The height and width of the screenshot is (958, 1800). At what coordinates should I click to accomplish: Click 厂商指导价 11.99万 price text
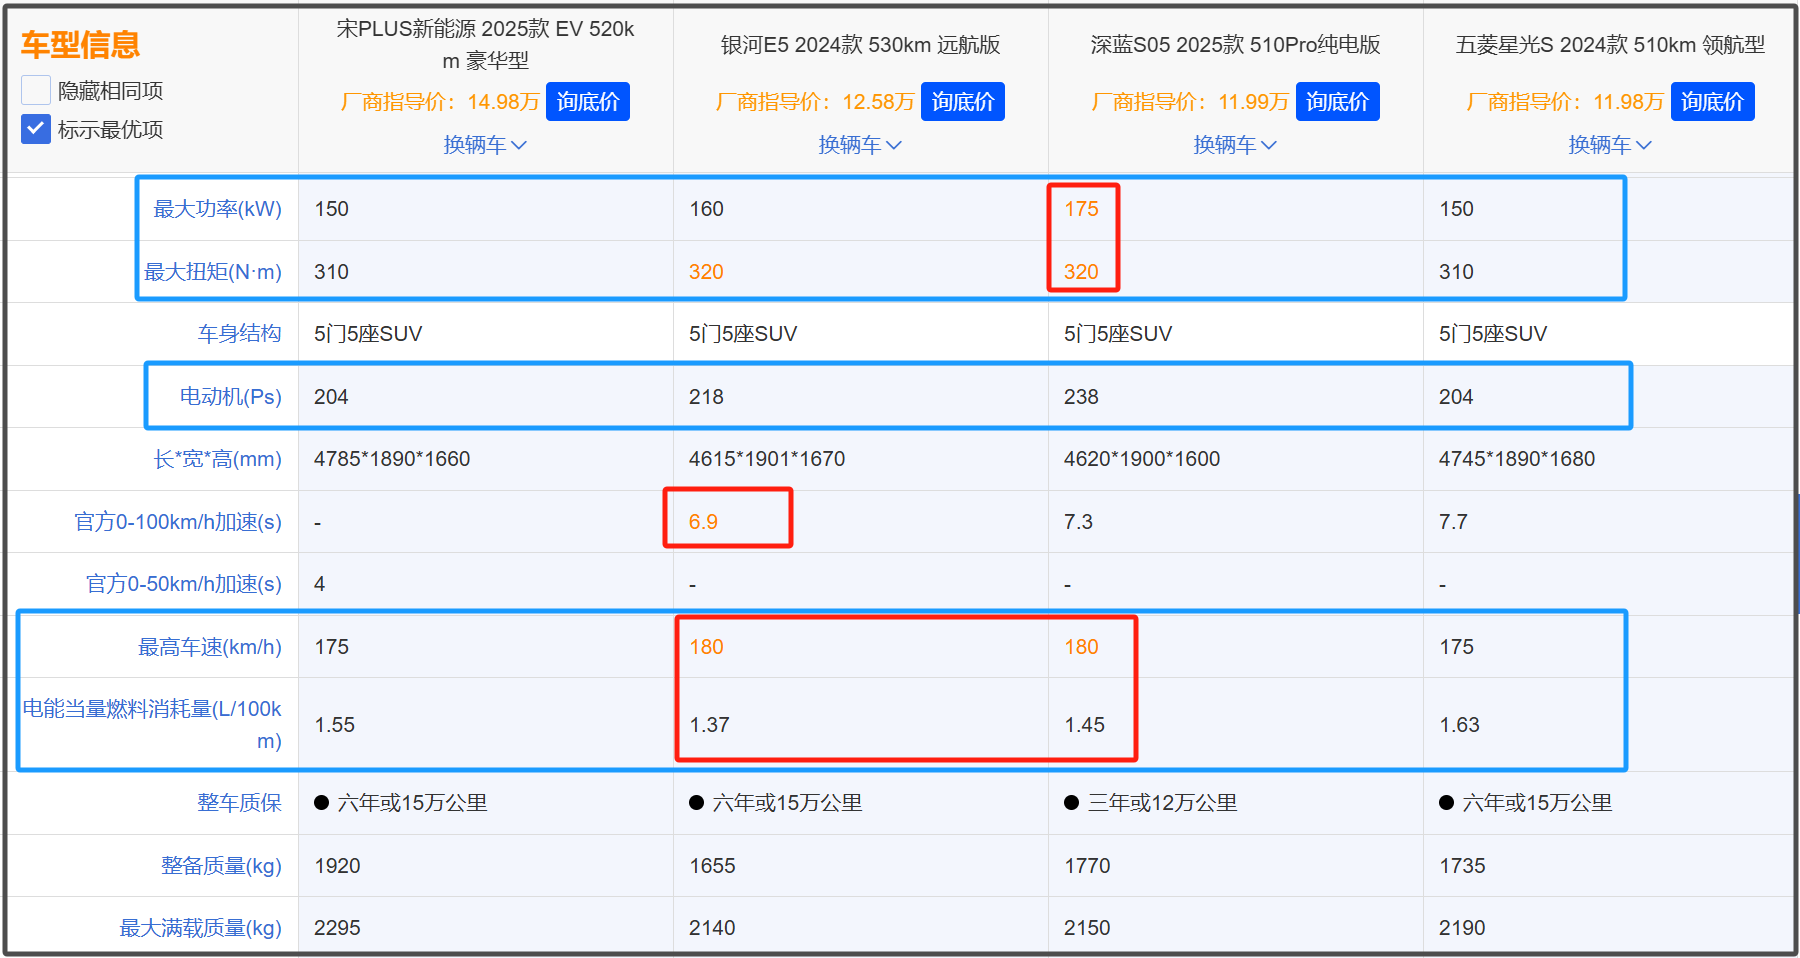click(1190, 102)
